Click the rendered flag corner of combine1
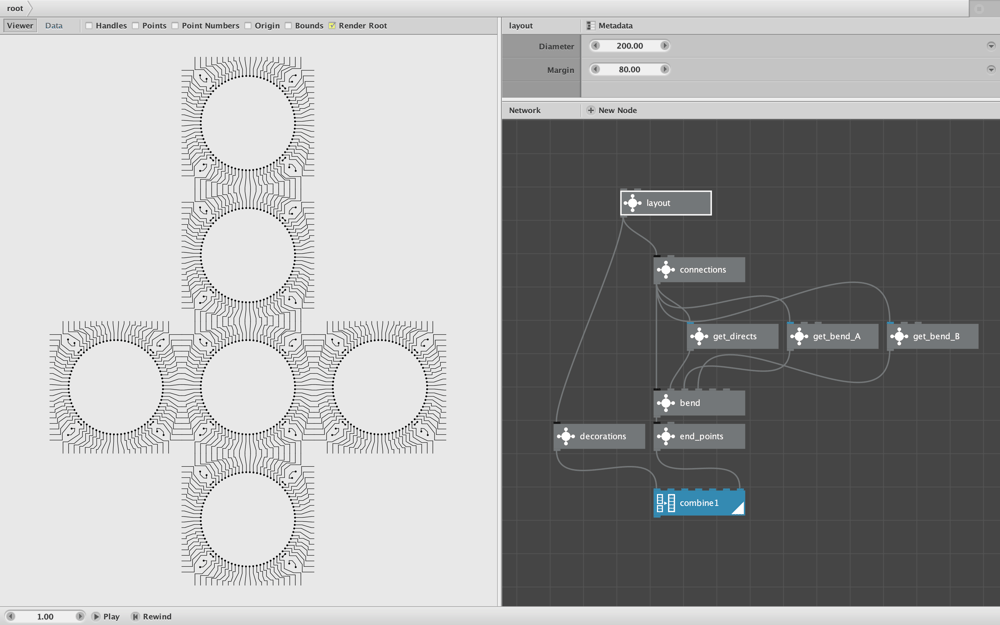 (x=738, y=508)
